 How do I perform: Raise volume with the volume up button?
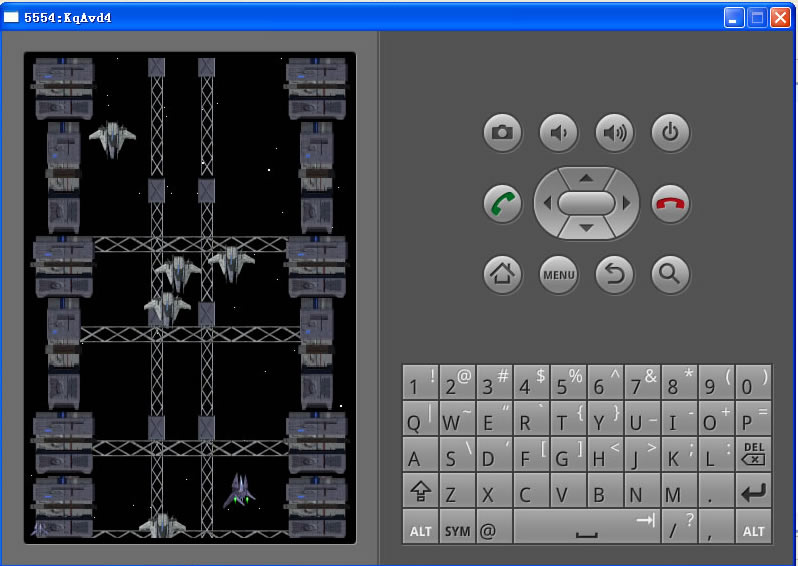615,132
